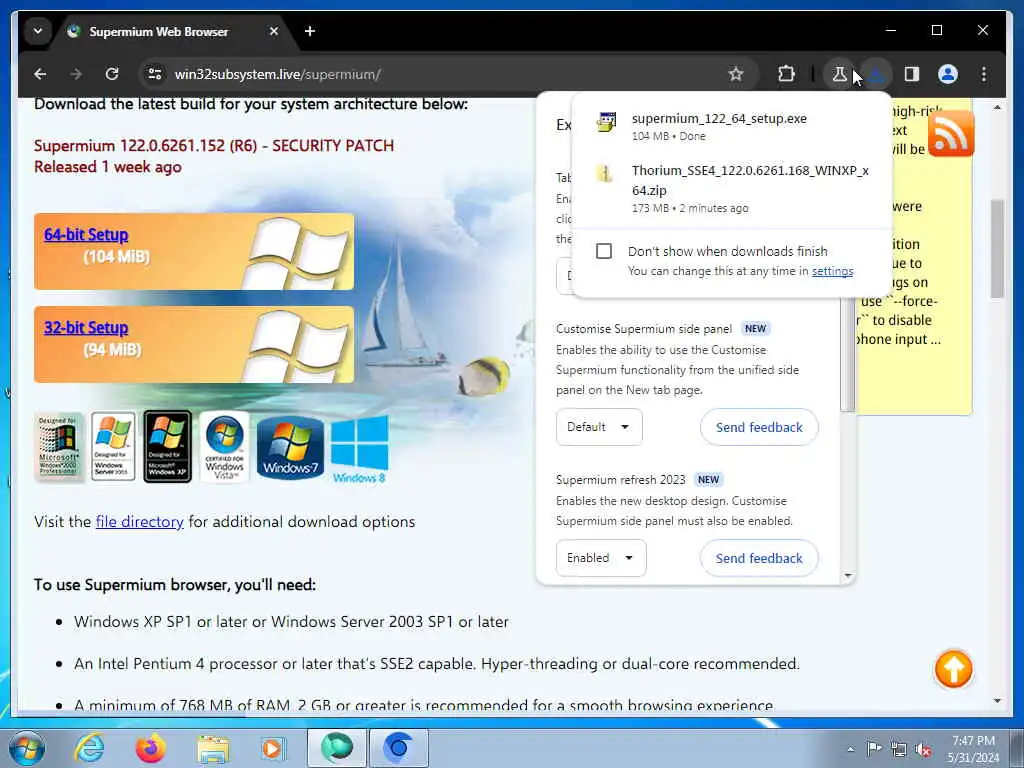The height and width of the screenshot is (768, 1024).
Task: Open the Extensions puzzle icon
Action: click(786, 74)
